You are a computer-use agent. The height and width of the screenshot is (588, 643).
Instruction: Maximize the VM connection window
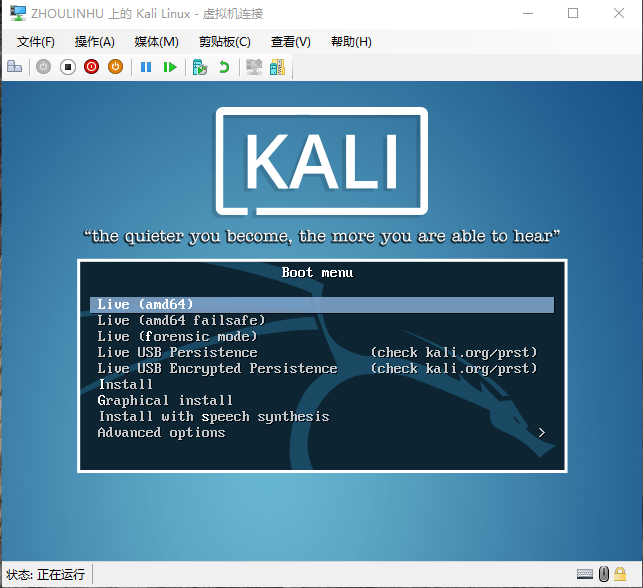(x=573, y=14)
